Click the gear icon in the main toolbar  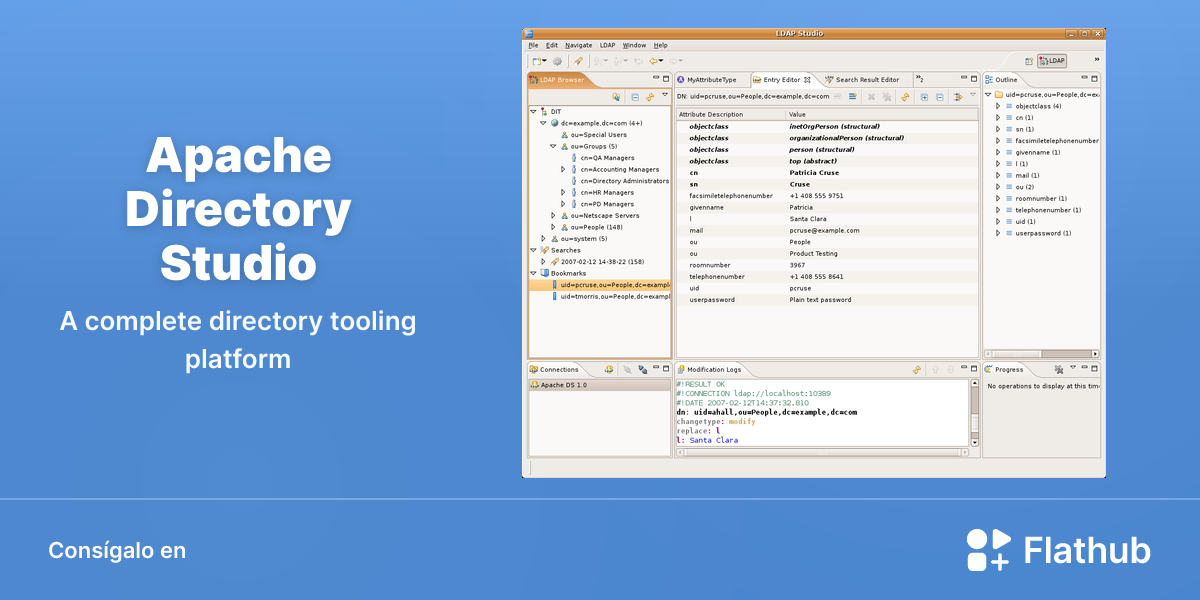pos(557,61)
